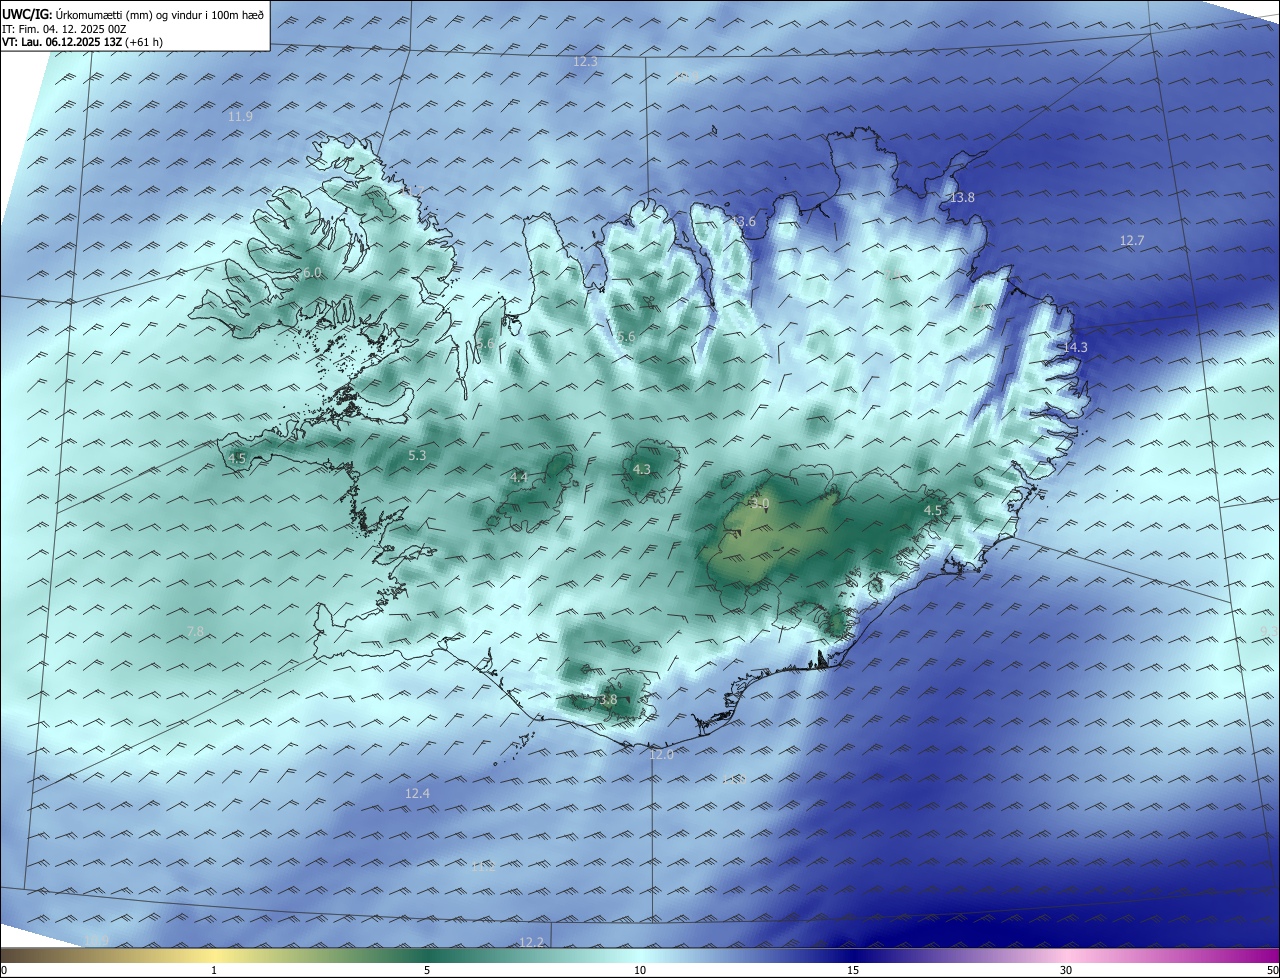This screenshot has width=1280, height=978.
Task: Click the 14.3 value label on the map
Action: click(x=1075, y=347)
